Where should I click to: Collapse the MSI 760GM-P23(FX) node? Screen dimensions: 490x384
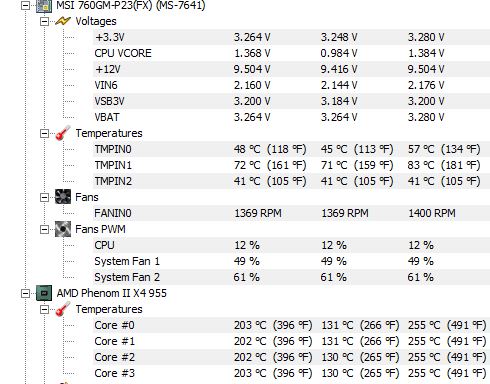pyautogui.click(x=25, y=6)
